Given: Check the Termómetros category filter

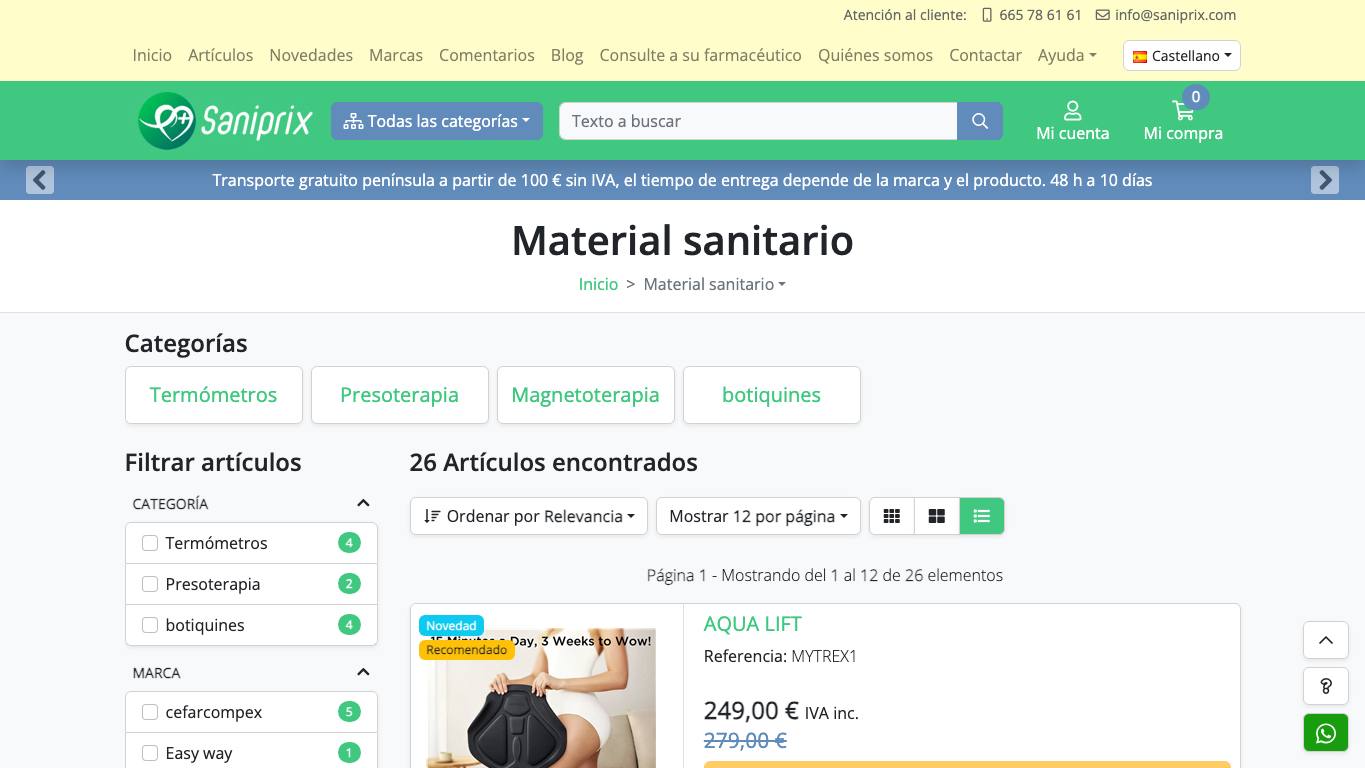Looking at the screenshot, I should (150, 543).
